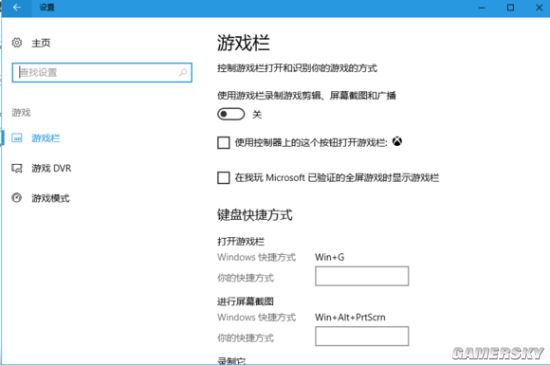Click the gear icon next to 主页
Viewport: 550px width, 365px height.
(17, 43)
